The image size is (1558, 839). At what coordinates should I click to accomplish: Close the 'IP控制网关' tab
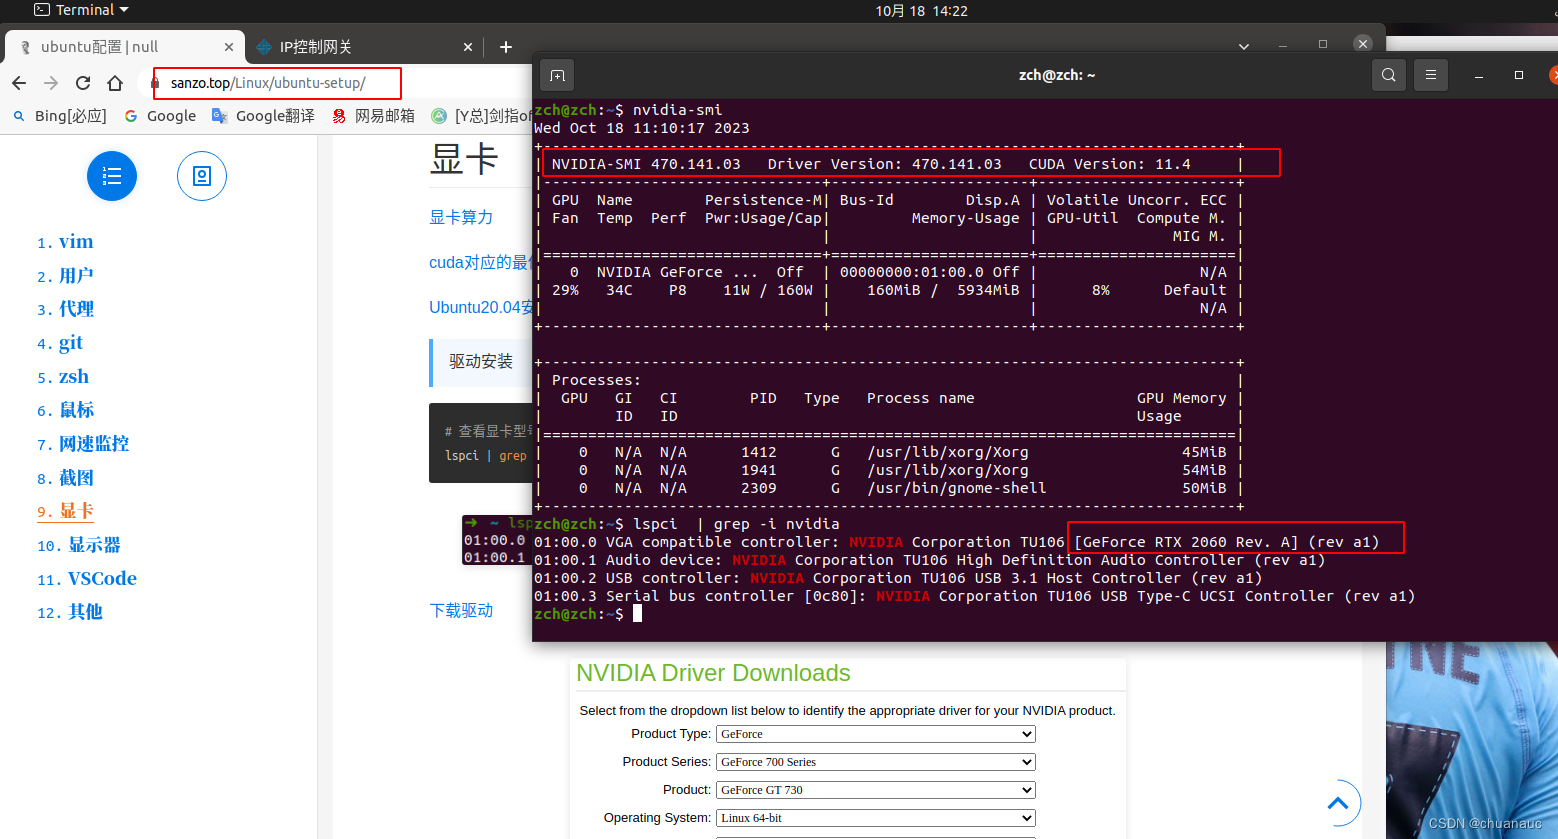(468, 47)
